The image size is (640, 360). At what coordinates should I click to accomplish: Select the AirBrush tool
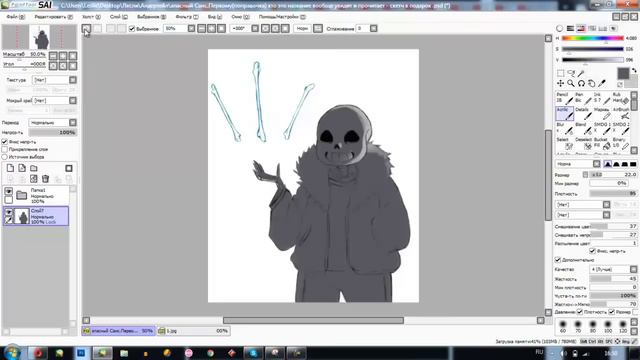(x=621, y=113)
